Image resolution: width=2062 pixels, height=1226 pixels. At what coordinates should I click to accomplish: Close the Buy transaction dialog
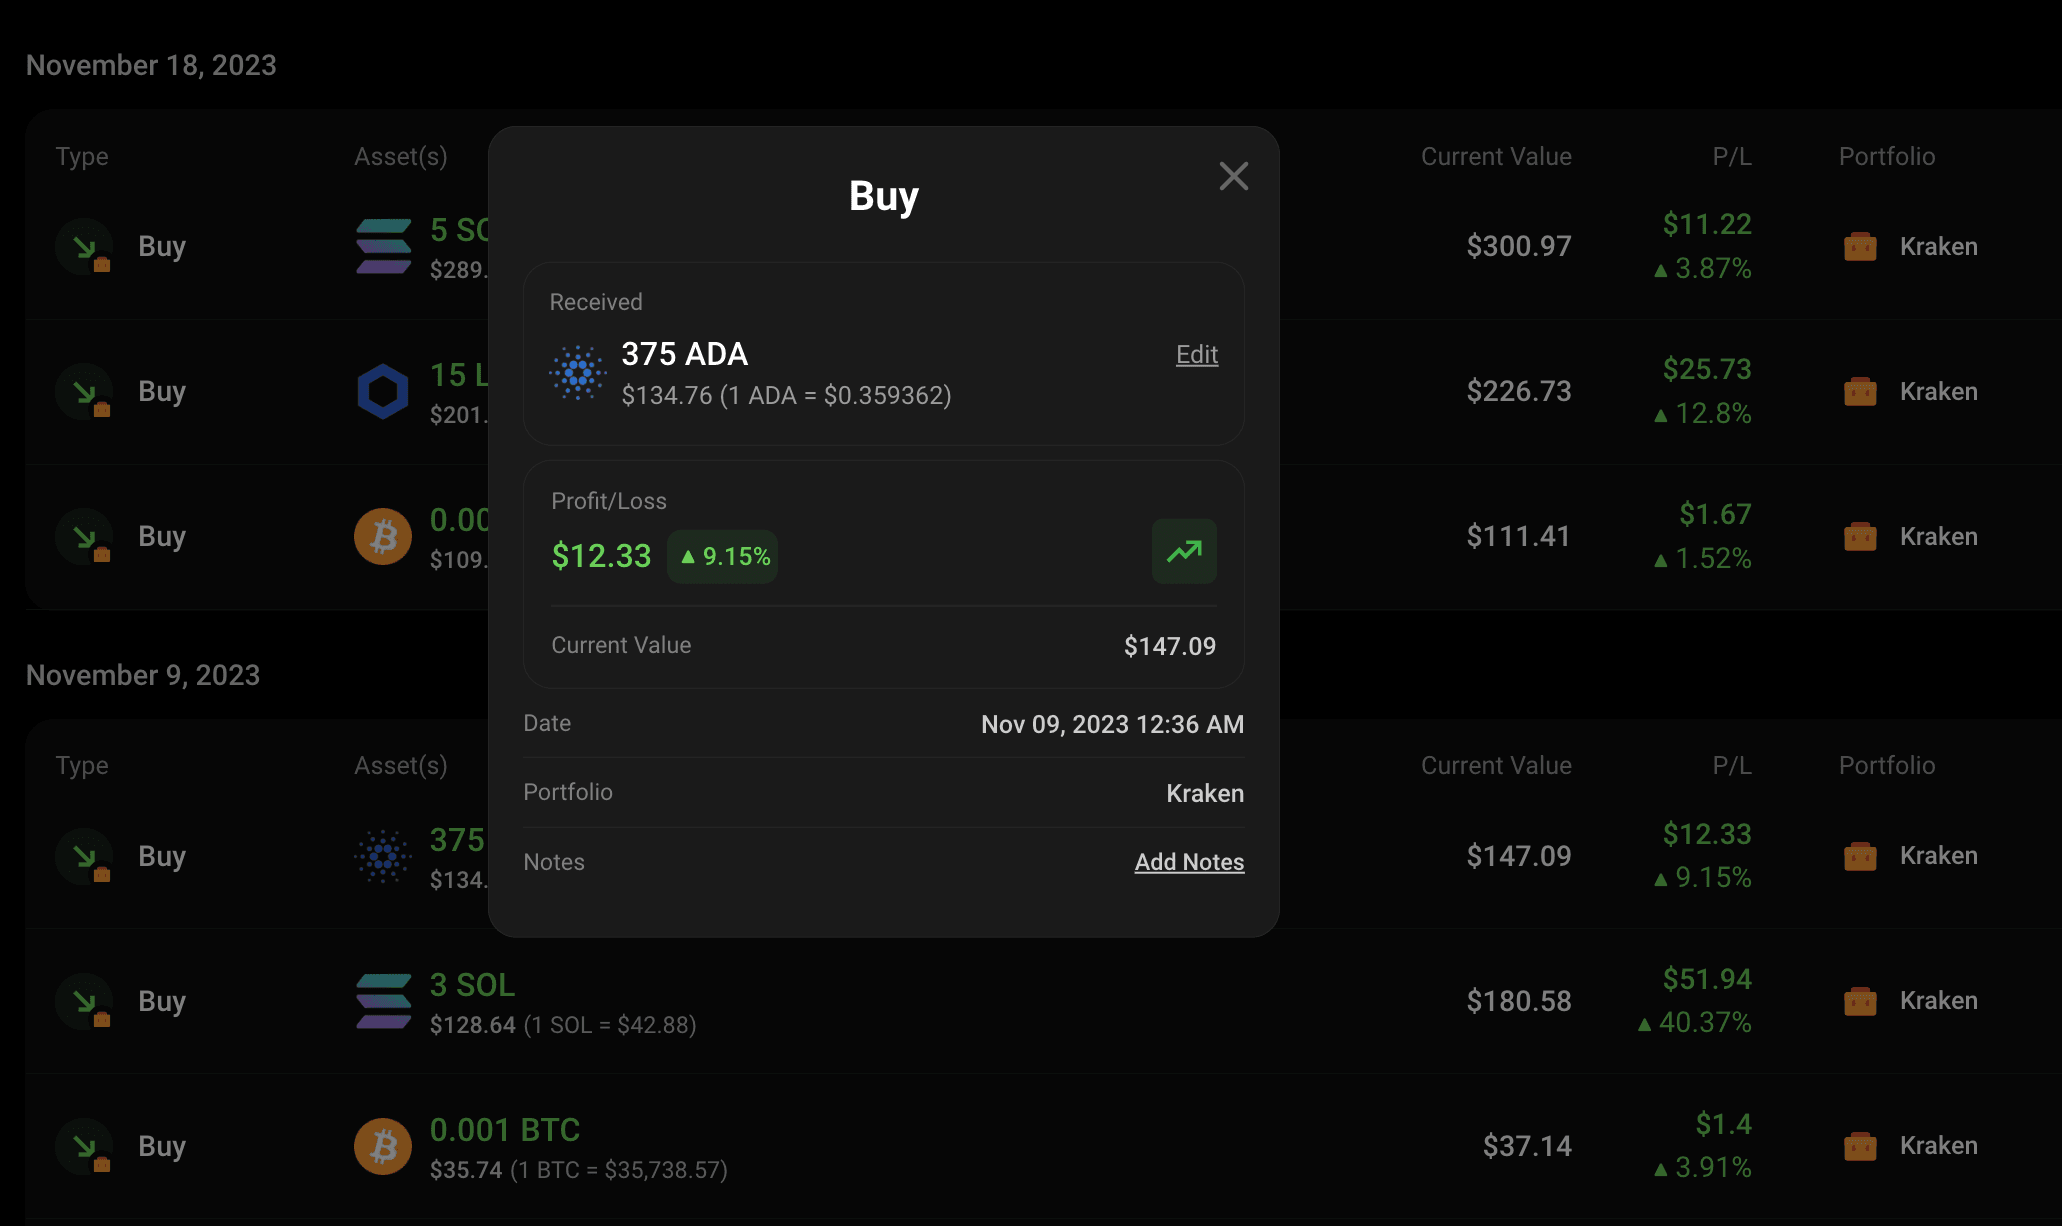(1233, 176)
